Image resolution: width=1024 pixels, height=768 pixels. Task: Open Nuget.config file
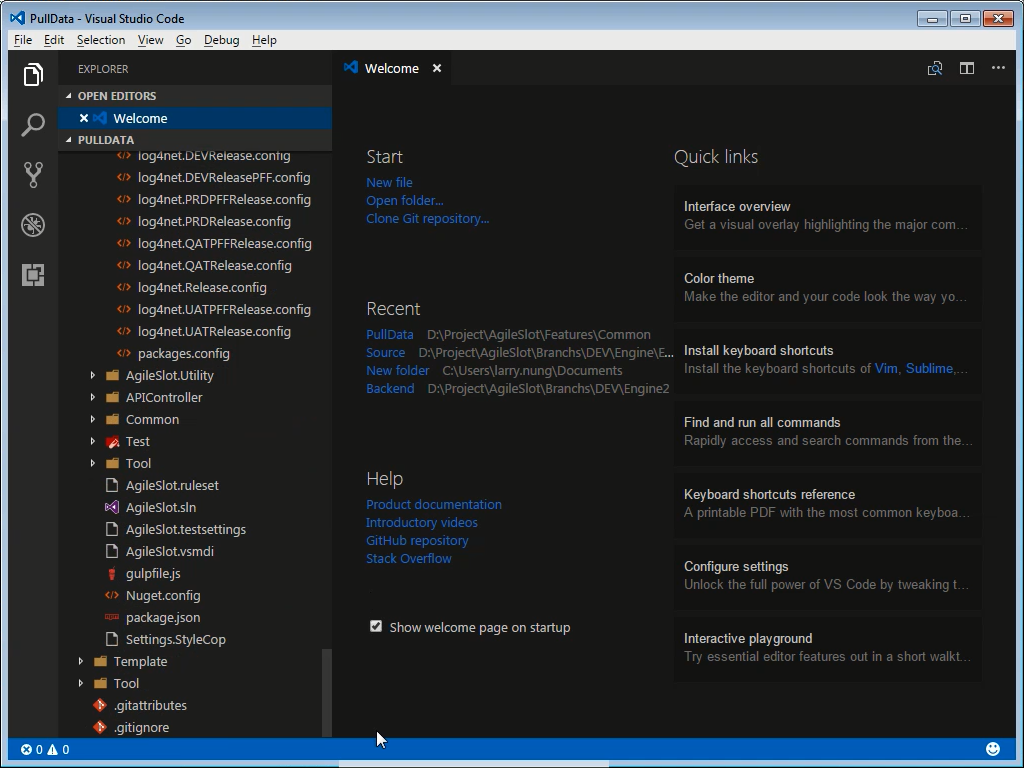click(x=163, y=596)
